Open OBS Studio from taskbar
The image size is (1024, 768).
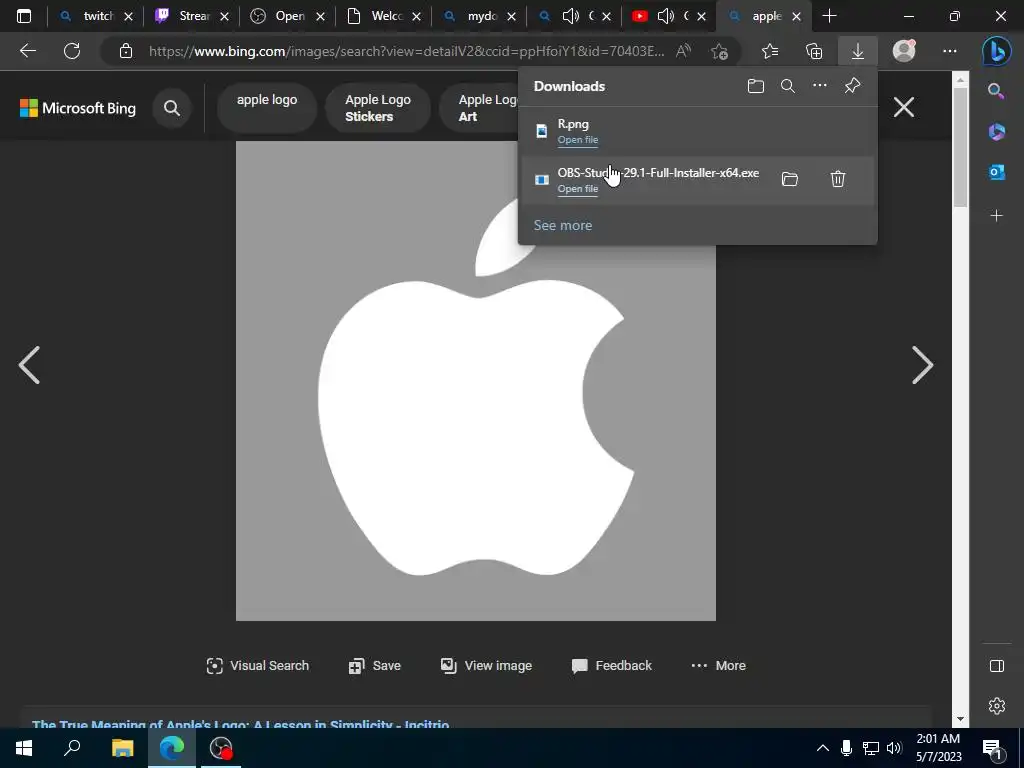(x=221, y=748)
